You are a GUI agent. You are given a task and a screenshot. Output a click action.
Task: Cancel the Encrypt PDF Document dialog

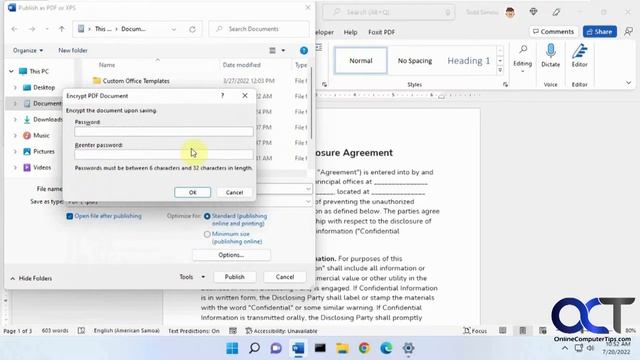pos(234,192)
